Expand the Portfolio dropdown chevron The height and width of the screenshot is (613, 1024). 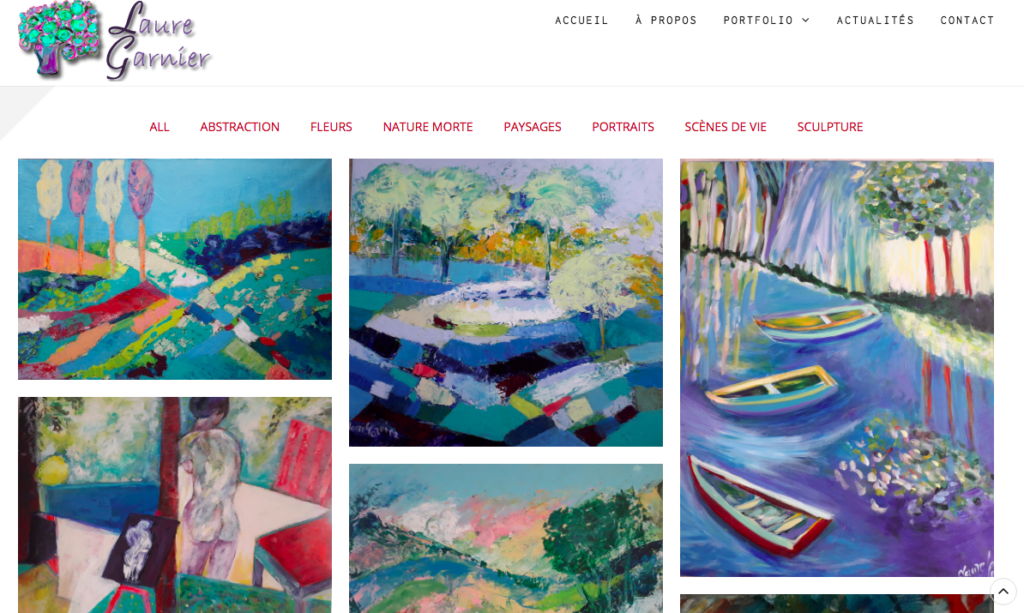806,20
